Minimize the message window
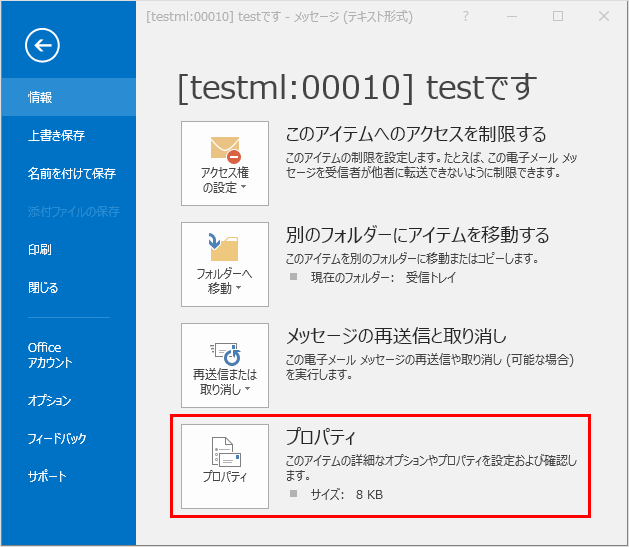The height and width of the screenshot is (547, 629). click(x=511, y=16)
